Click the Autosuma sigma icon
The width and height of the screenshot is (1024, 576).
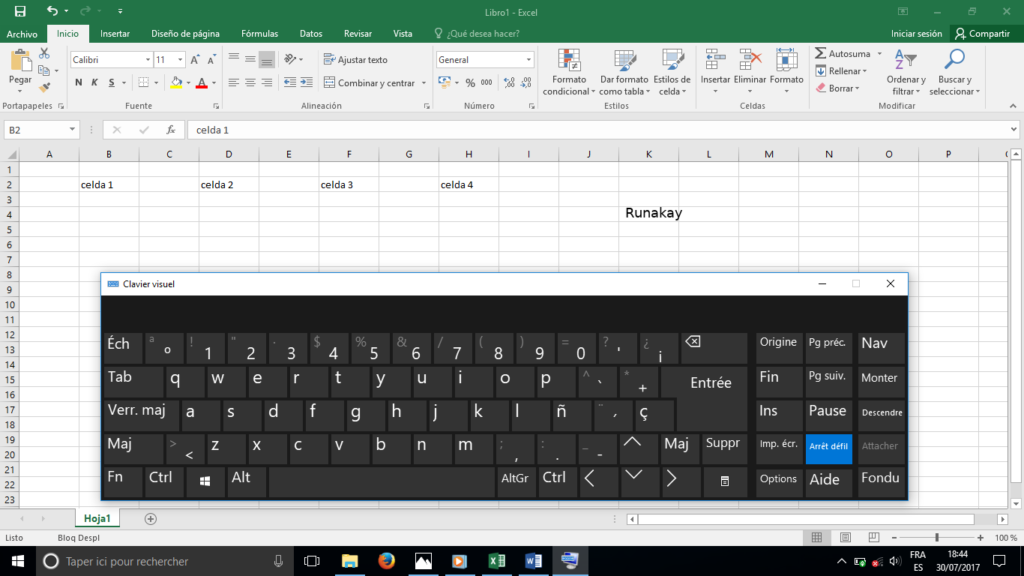tap(821, 54)
